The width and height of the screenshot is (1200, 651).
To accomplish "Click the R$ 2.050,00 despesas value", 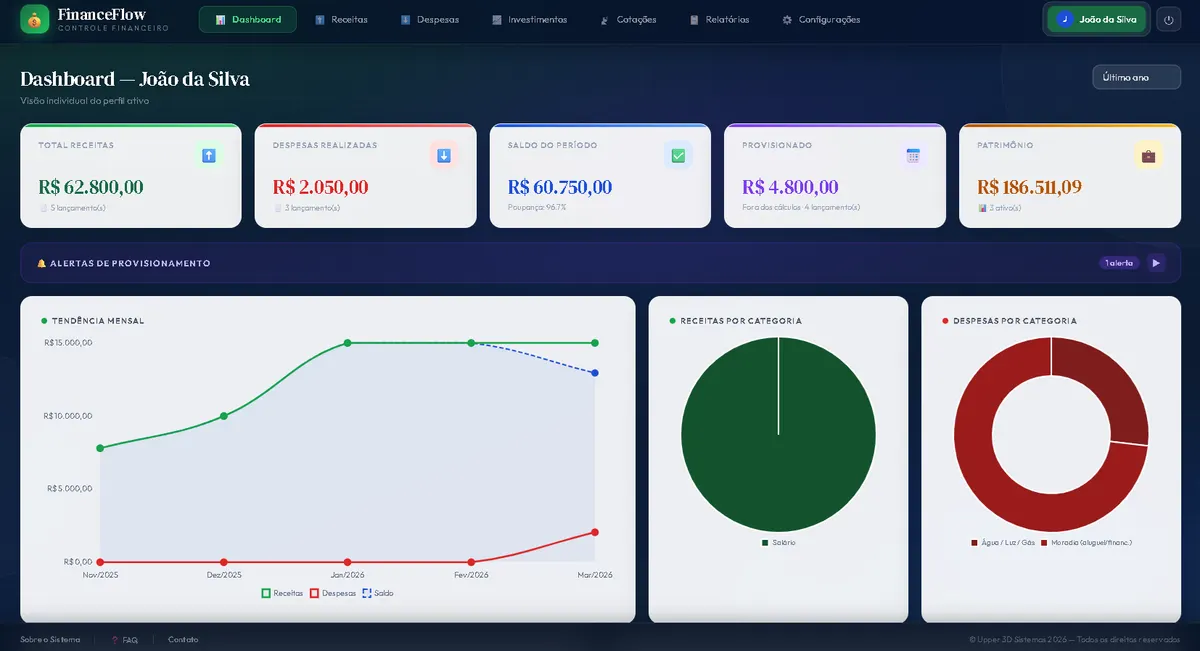I will 320,187.
